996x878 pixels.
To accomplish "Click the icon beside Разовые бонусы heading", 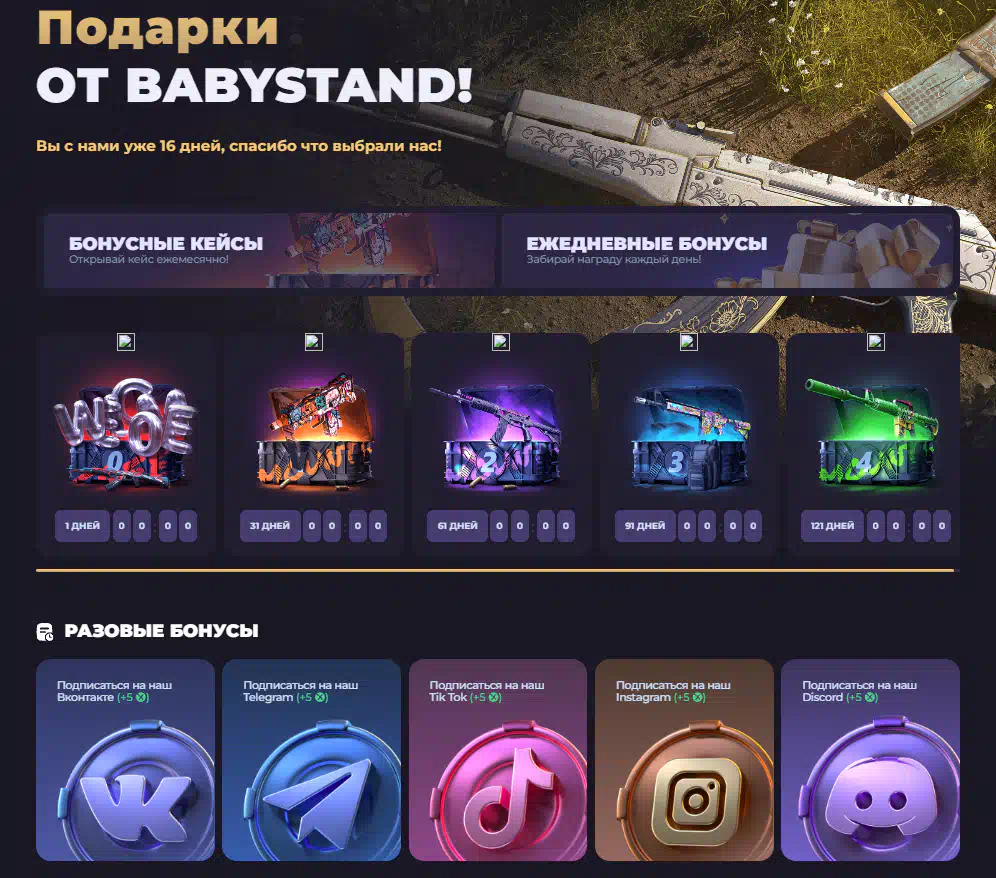I will tap(45, 631).
